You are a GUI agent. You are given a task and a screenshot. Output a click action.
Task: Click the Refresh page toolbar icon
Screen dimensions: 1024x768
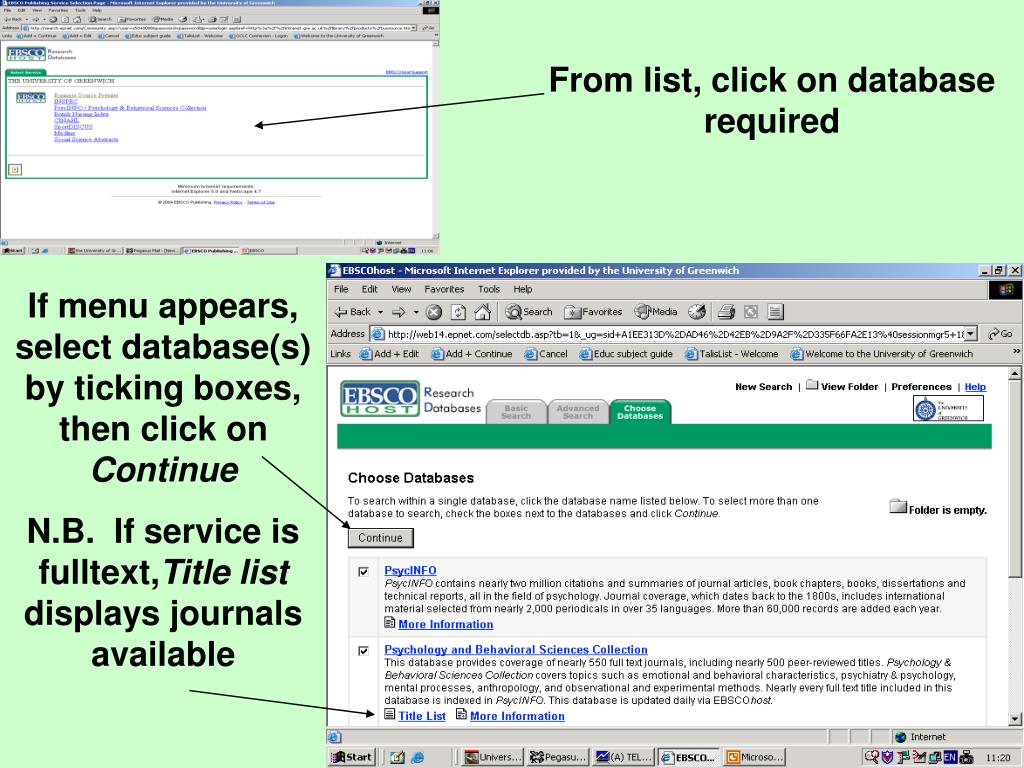[x=458, y=312]
